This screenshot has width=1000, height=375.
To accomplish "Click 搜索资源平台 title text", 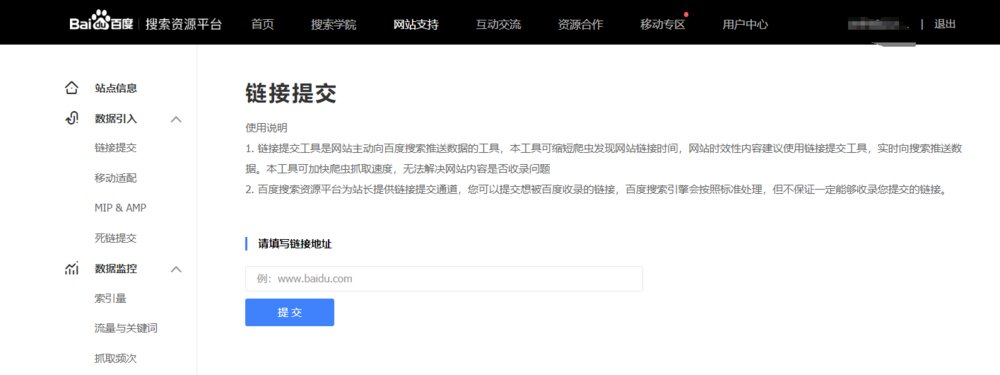I will tap(184, 25).
